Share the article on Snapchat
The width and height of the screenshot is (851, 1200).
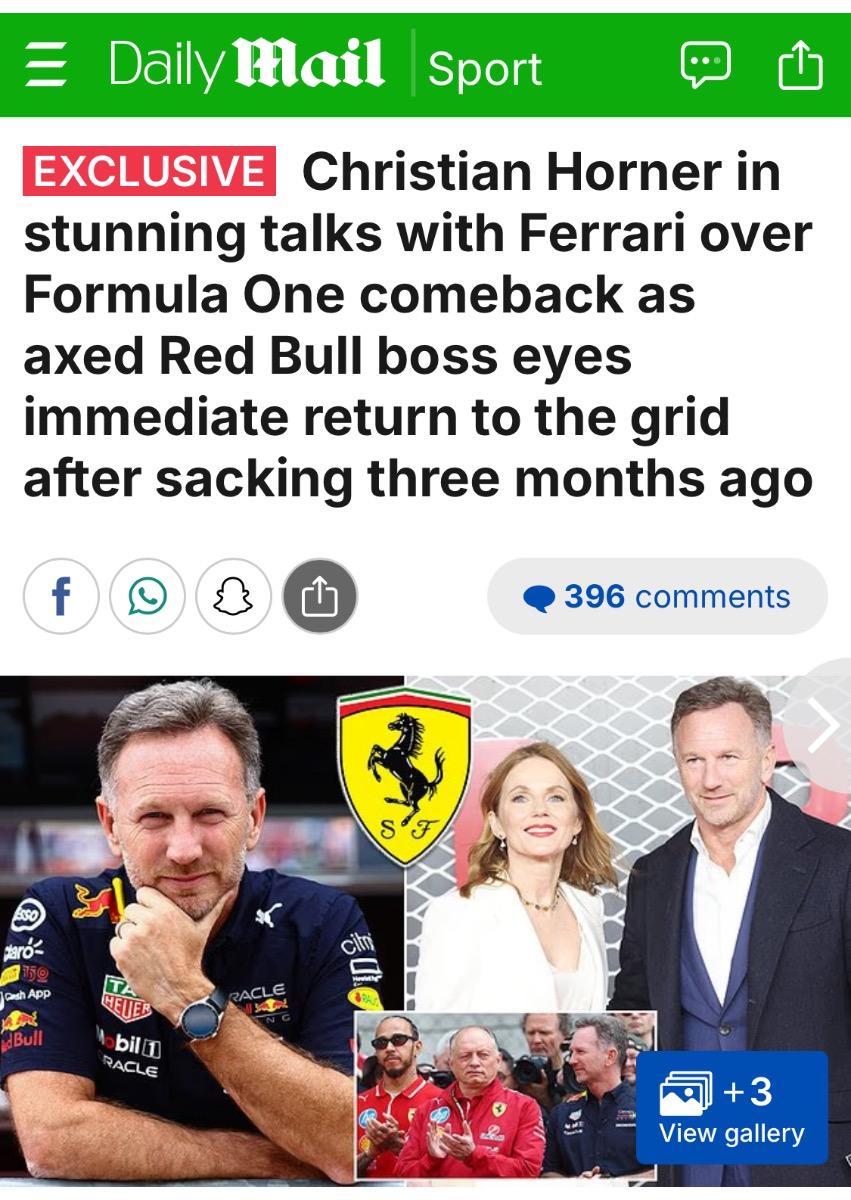point(234,597)
